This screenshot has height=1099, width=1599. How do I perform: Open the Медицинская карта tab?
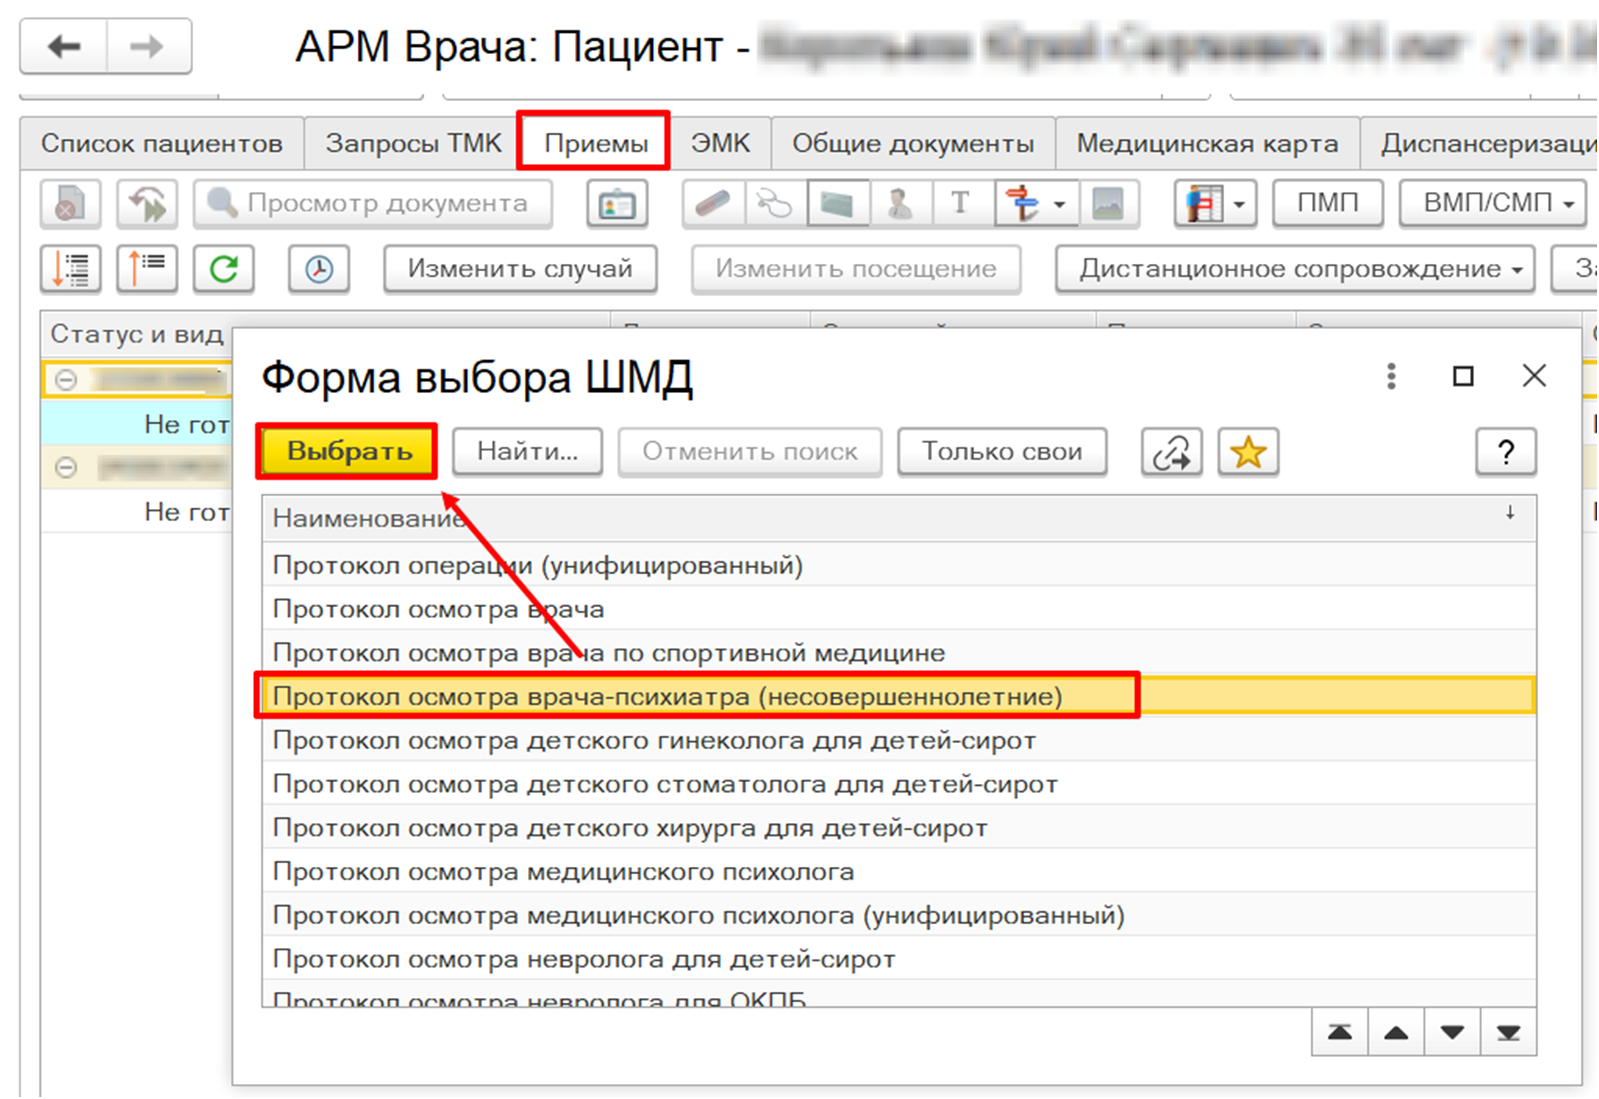coord(1207,144)
